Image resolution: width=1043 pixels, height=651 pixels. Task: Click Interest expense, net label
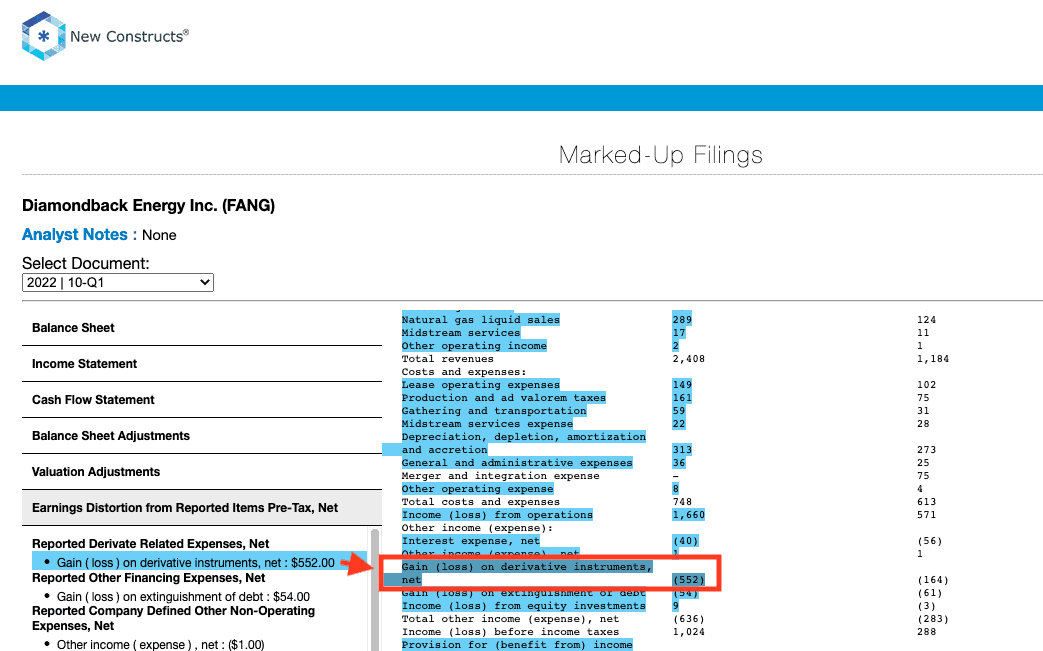coord(470,541)
